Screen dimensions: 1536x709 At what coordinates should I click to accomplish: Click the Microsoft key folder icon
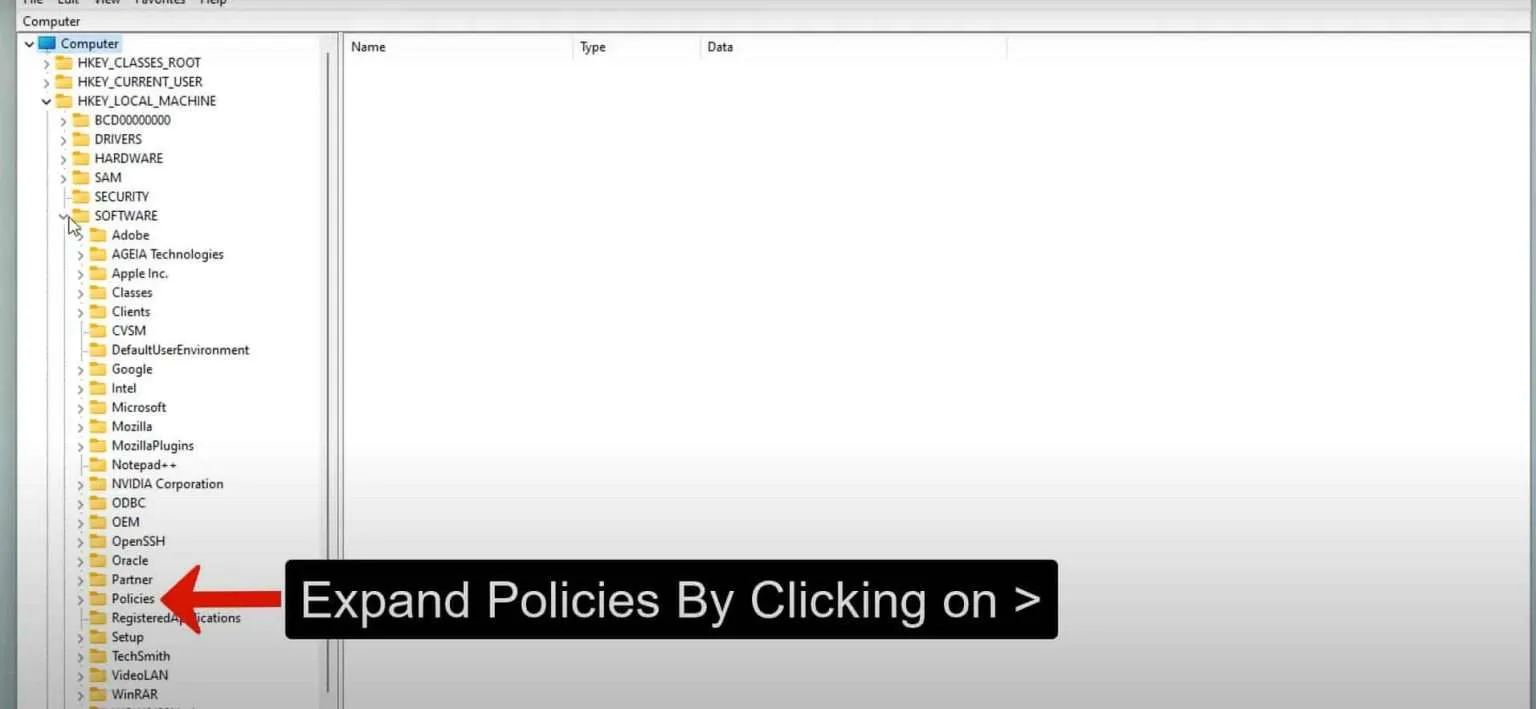click(98, 408)
